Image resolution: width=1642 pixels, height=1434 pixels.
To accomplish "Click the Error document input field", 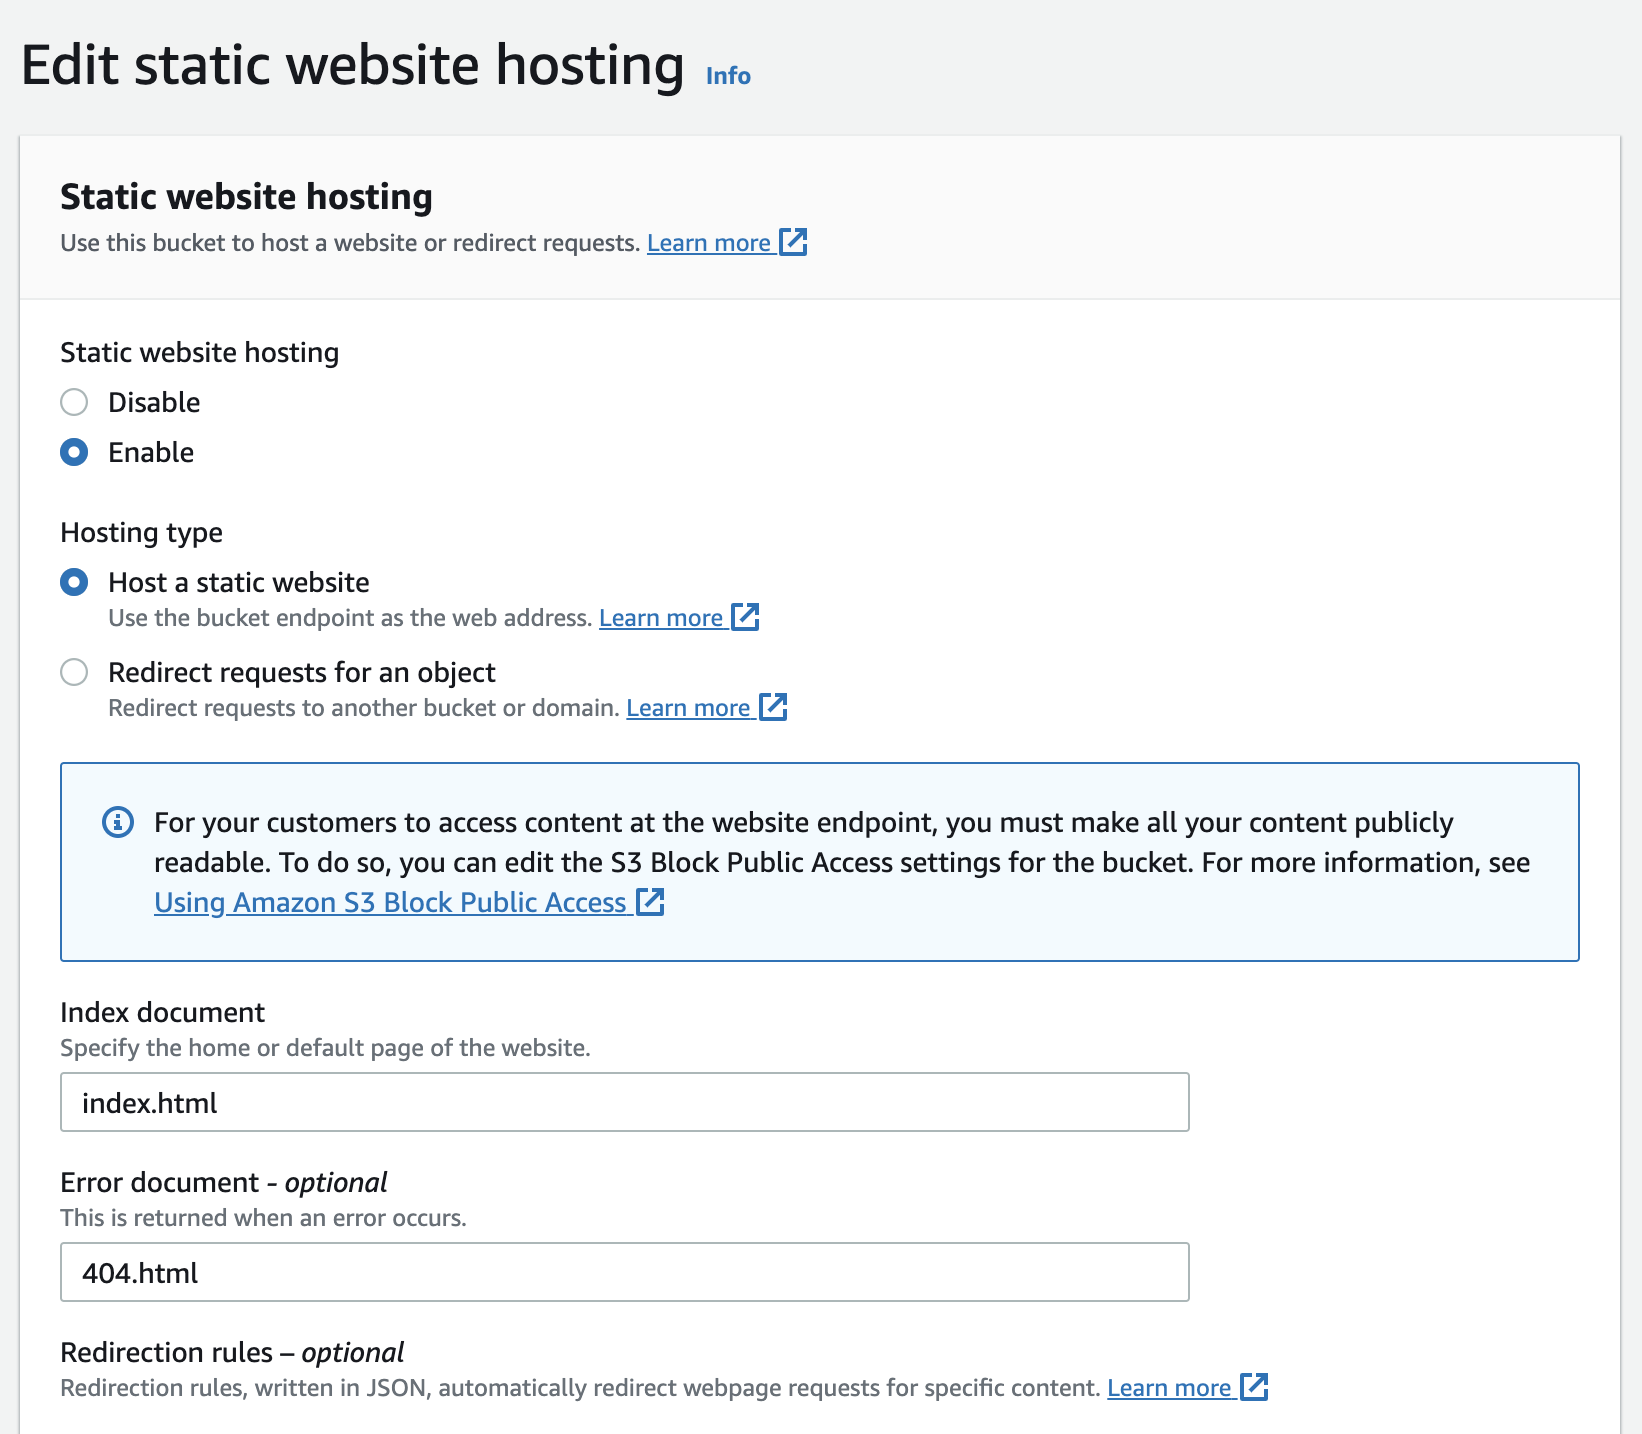I will pos(625,1272).
